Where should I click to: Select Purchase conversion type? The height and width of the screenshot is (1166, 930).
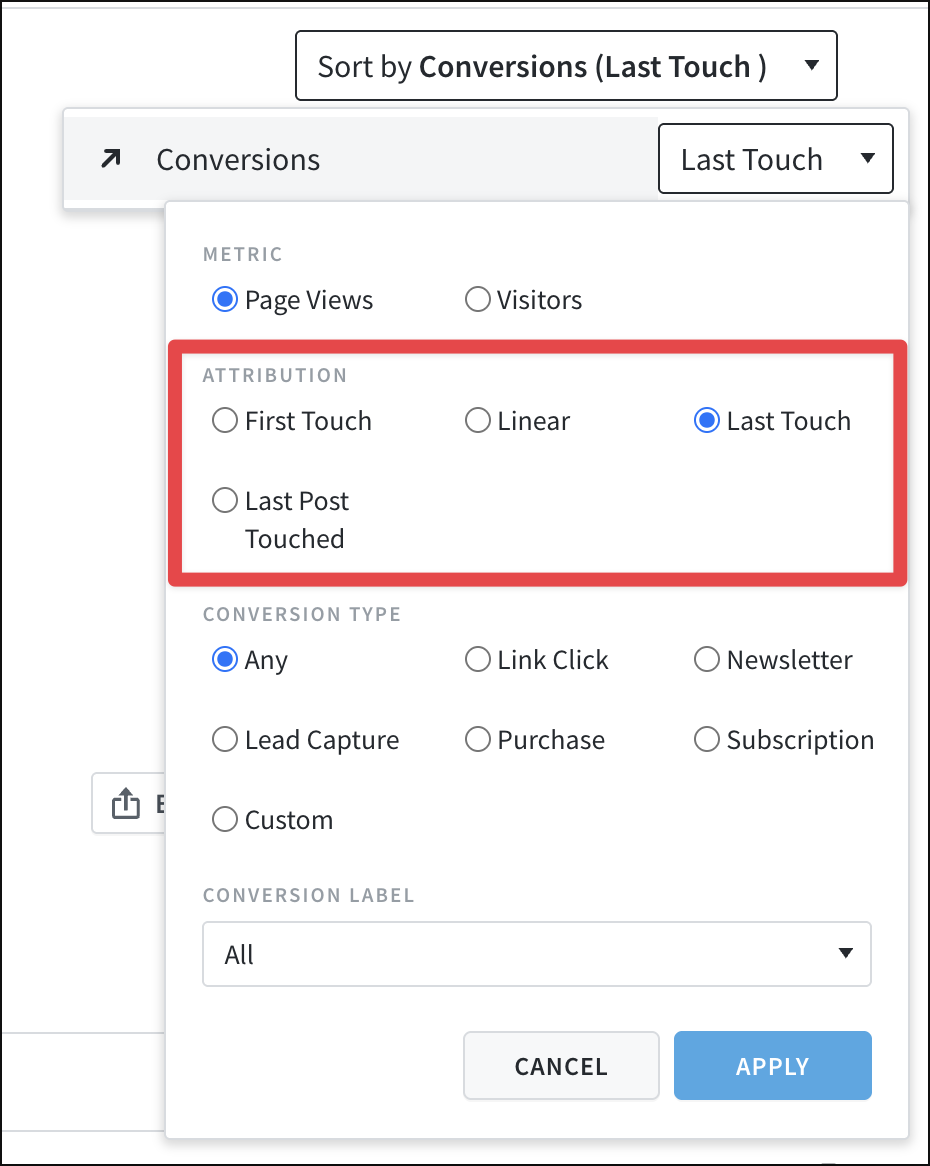click(477, 739)
